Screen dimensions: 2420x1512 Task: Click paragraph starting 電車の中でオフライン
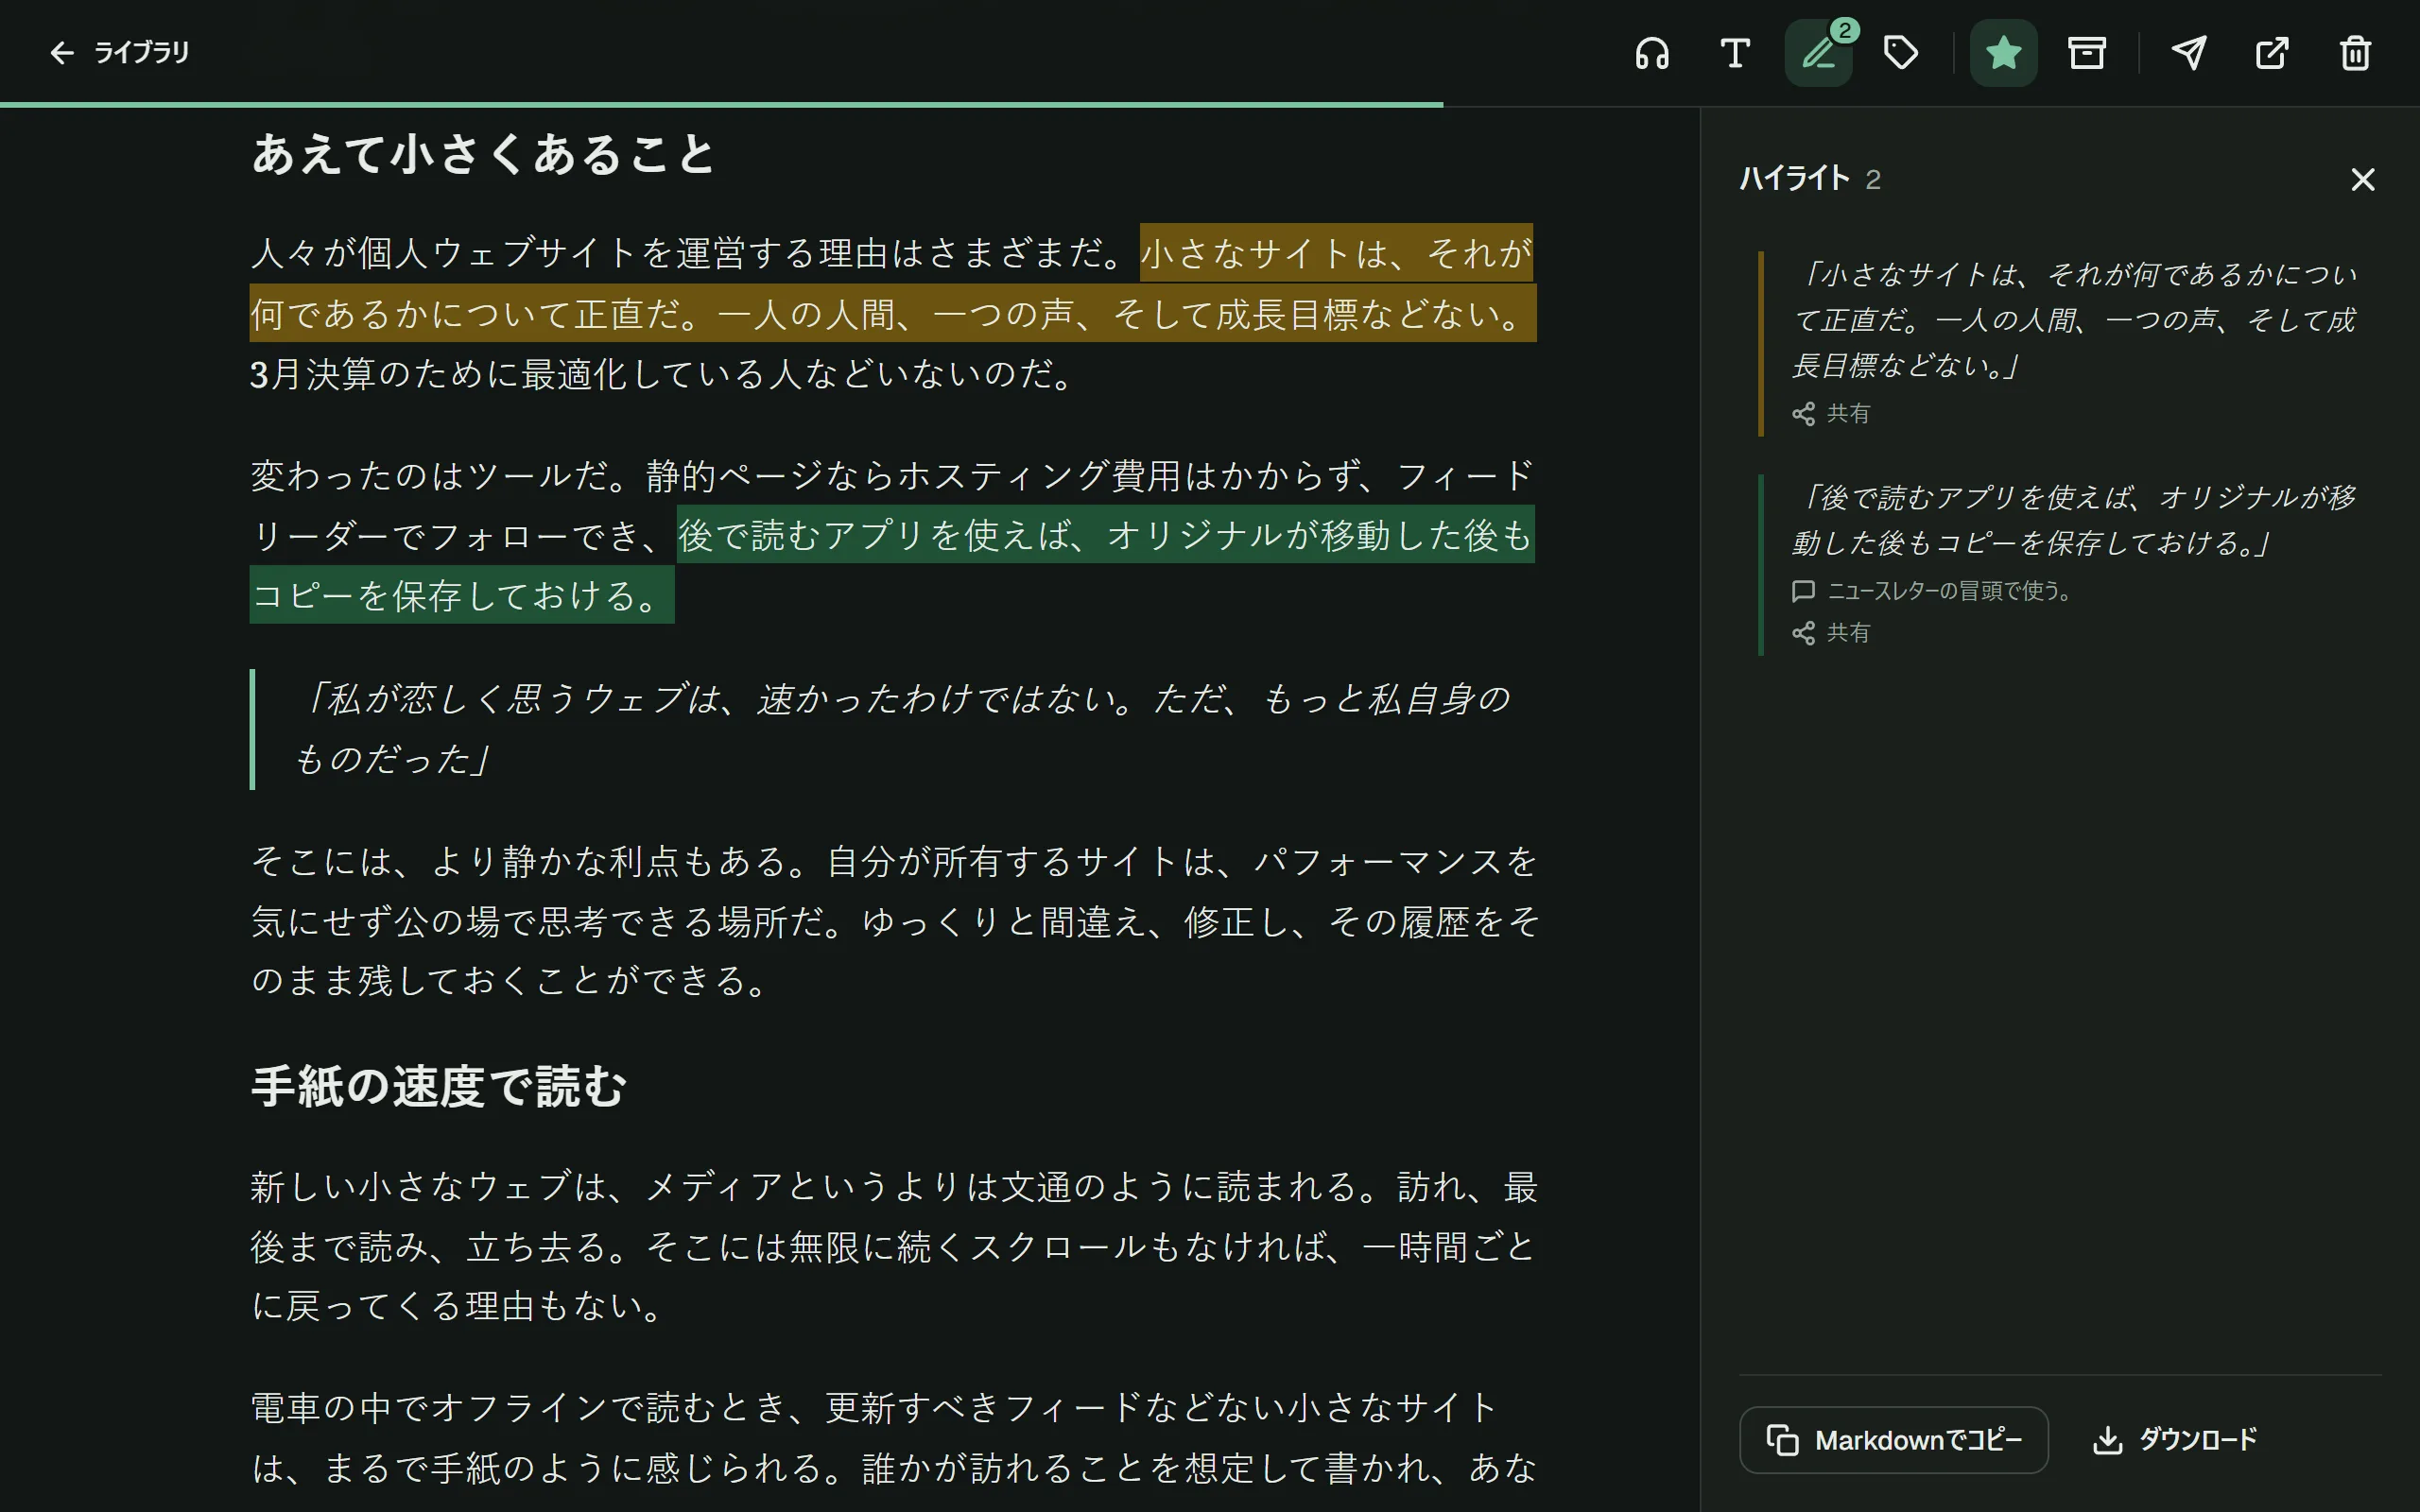click(x=893, y=1440)
